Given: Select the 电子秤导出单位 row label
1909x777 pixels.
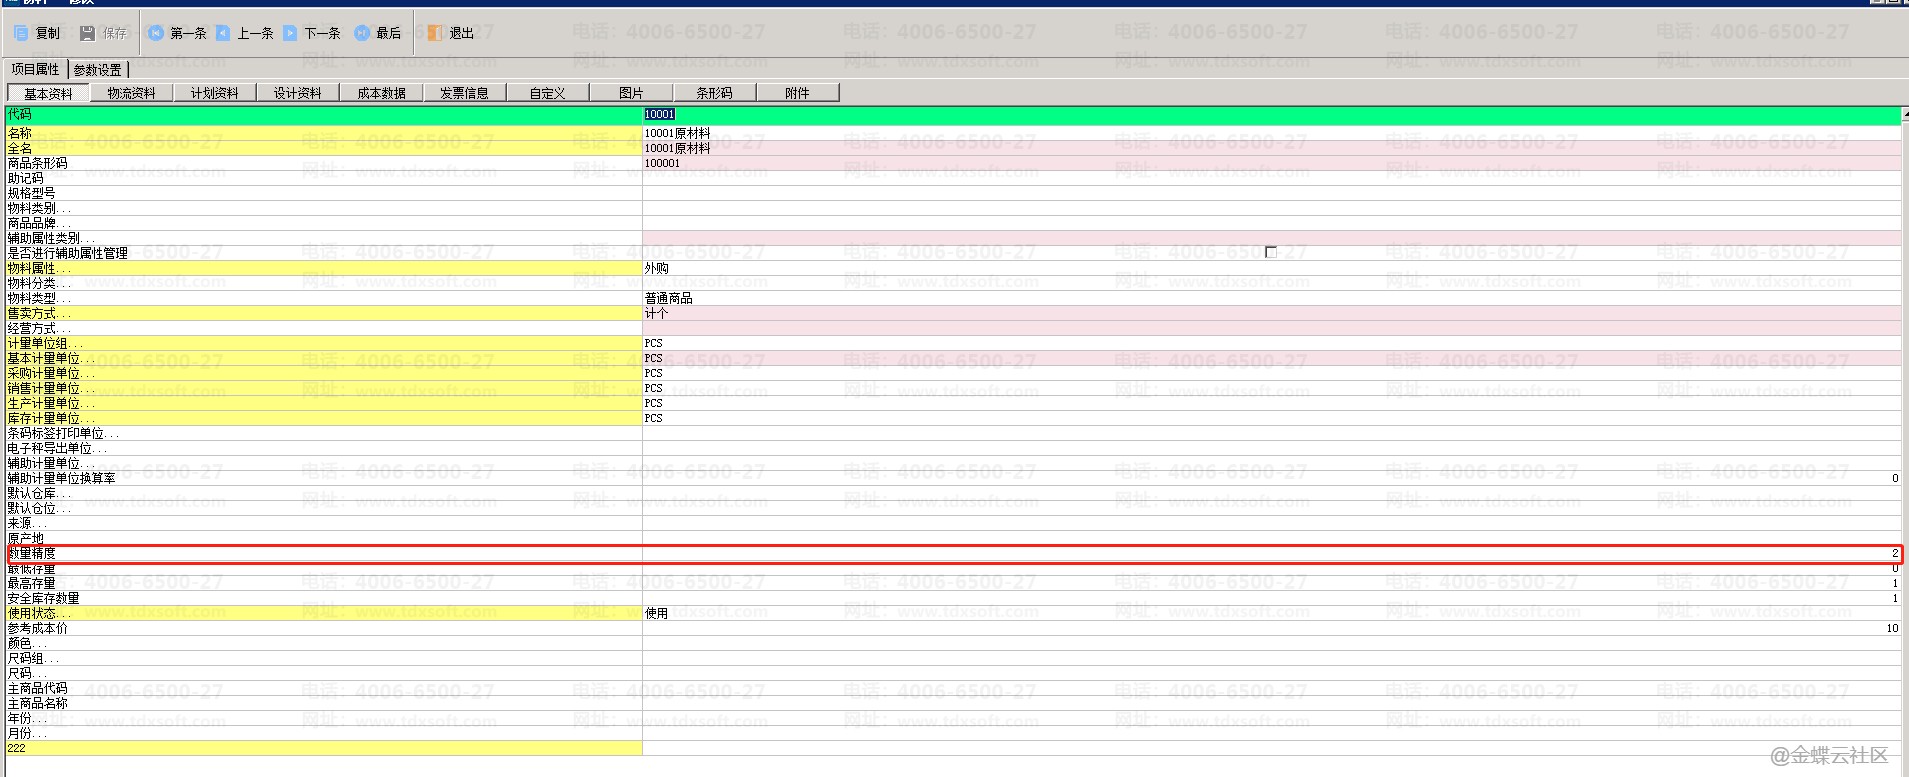Looking at the screenshot, I should (58, 448).
